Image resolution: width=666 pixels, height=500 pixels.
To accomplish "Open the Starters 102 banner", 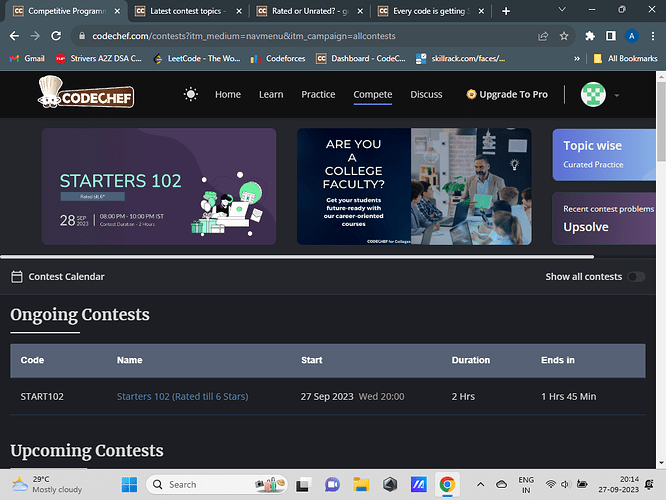I will [x=159, y=186].
